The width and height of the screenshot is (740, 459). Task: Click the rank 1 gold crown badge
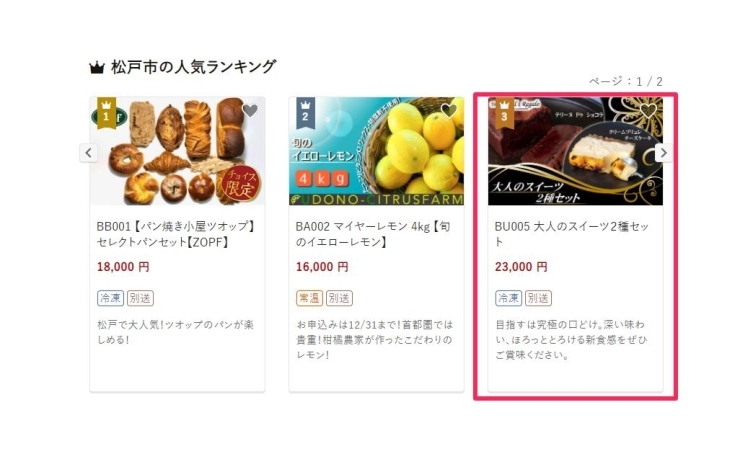coord(106,113)
